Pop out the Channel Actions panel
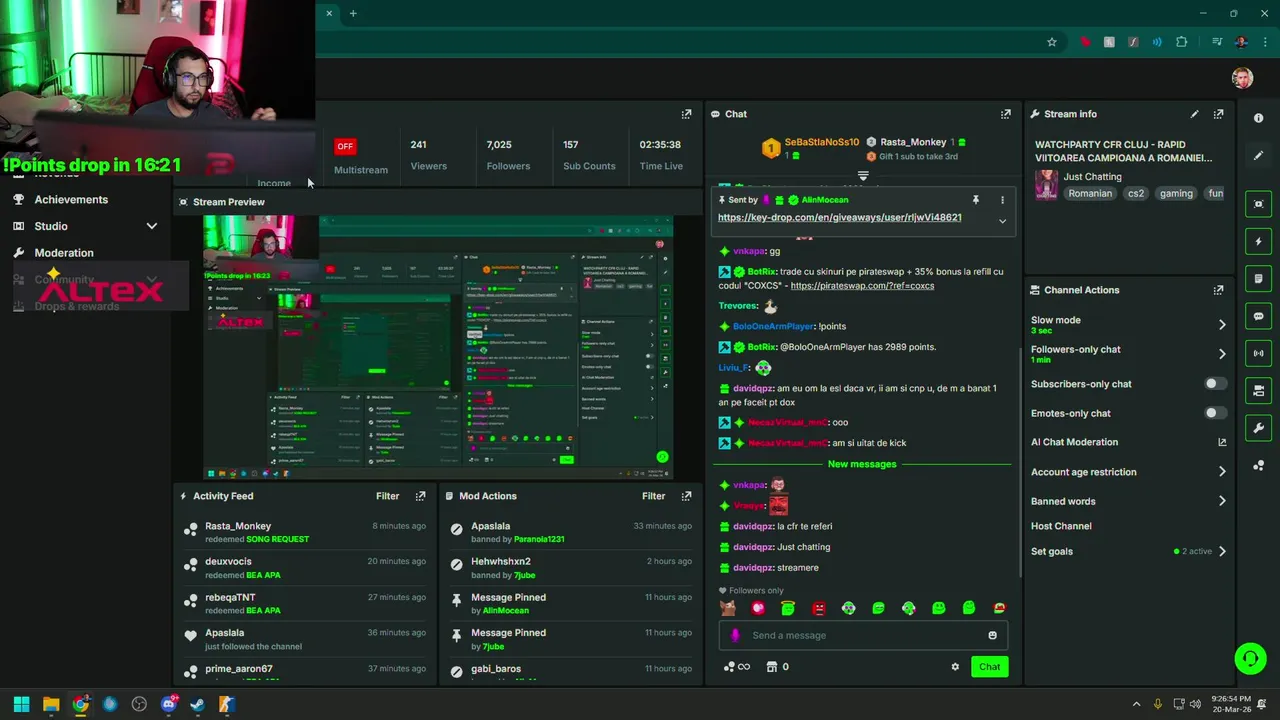This screenshot has height=720, width=1280. (1218, 290)
